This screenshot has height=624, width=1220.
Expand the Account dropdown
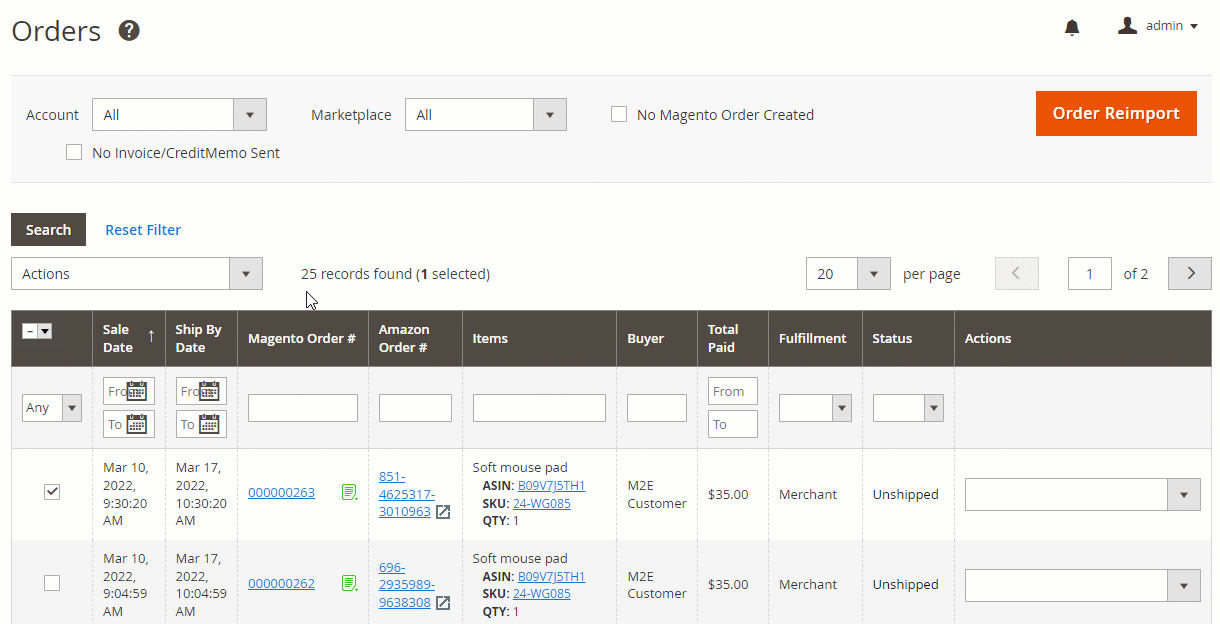(x=179, y=115)
